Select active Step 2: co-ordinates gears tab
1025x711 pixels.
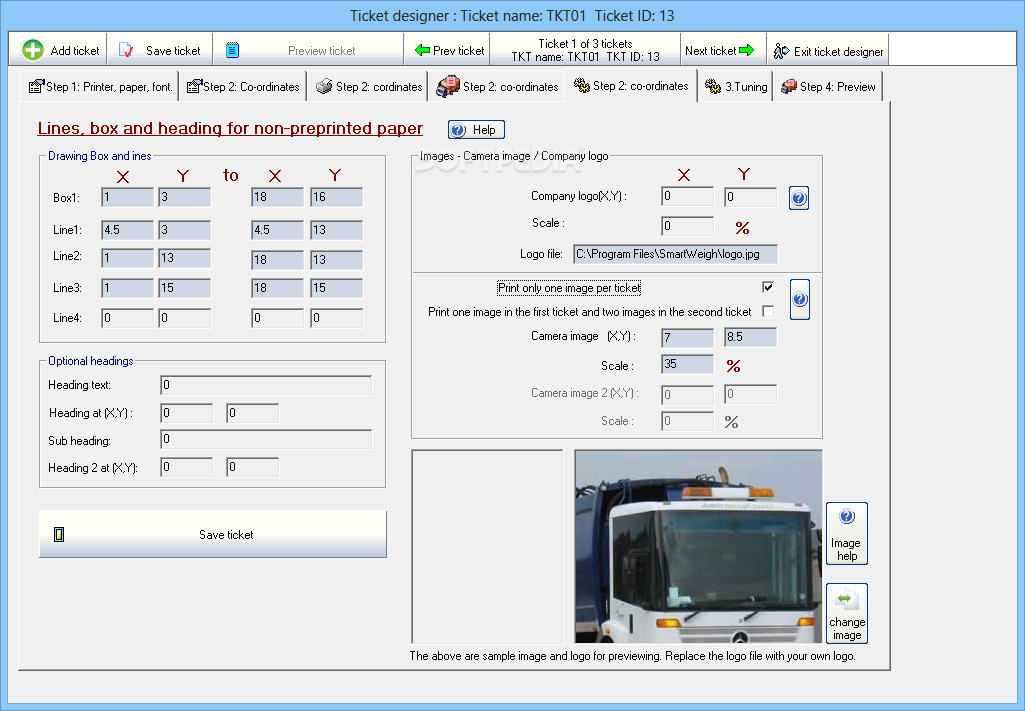(631, 86)
